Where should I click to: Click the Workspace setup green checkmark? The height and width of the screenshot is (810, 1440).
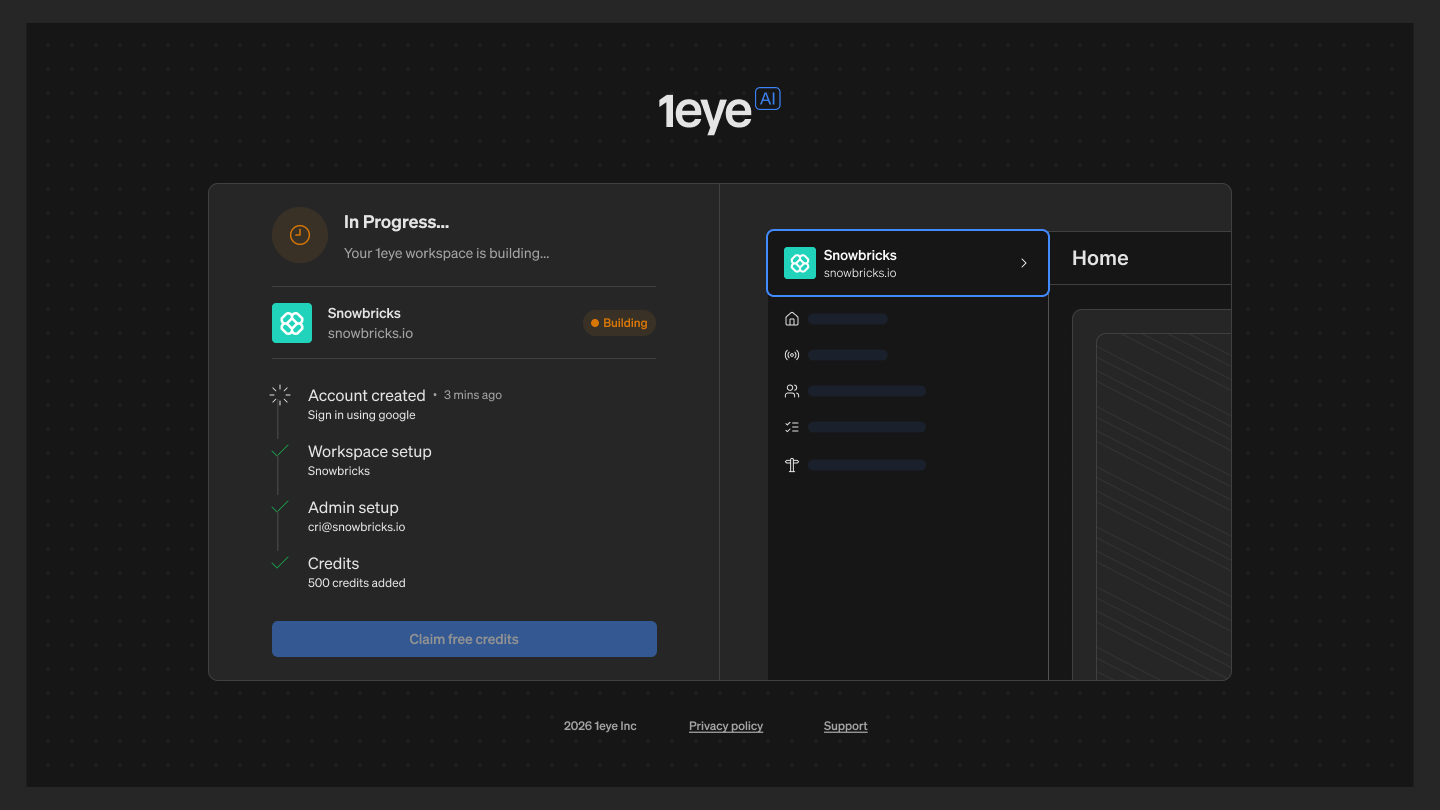(x=280, y=451)
